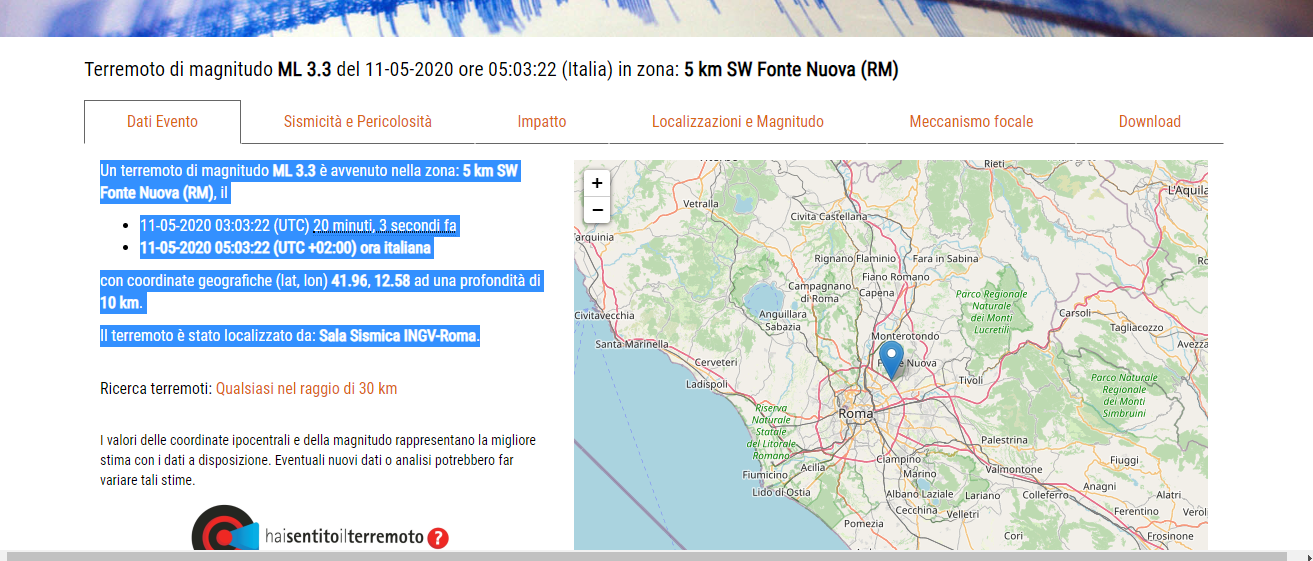Zoom in on the map with plus button
Viewport: 1313px width, 561px height.
click(597, 183)
